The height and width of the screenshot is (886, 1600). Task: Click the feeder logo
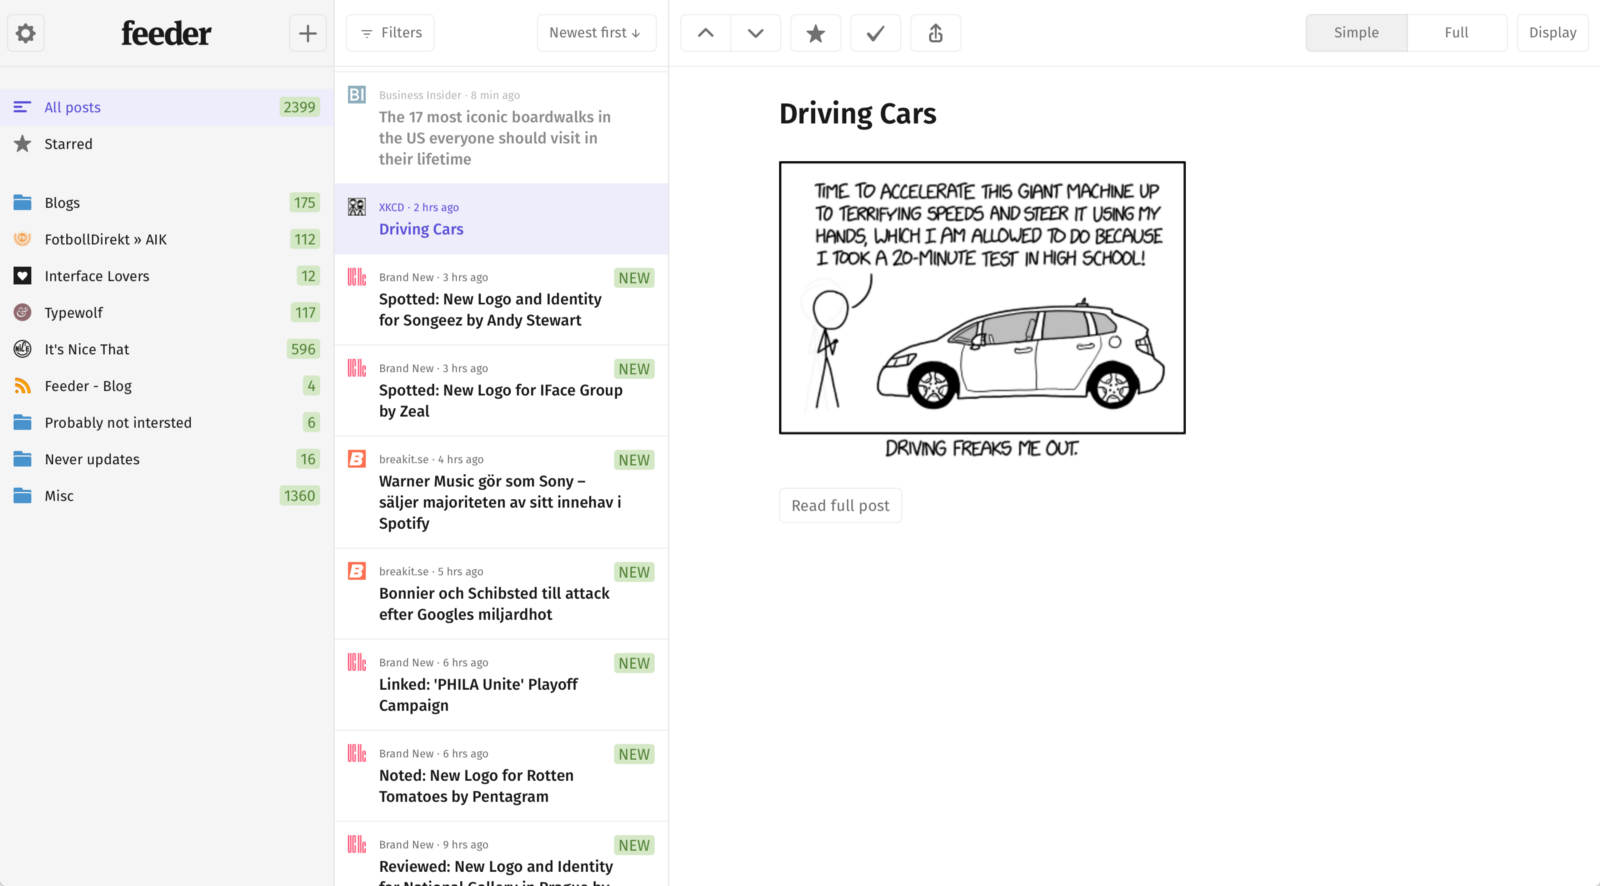click(x=166, y=33)
